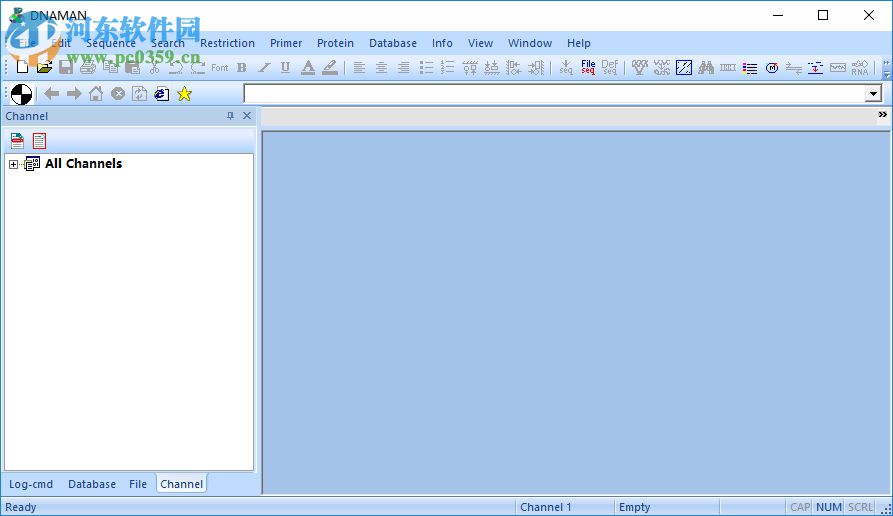Click the floppy disk Save icon
Image resolution: width=893 pixels, height=516 pixels.
point(66,67)
